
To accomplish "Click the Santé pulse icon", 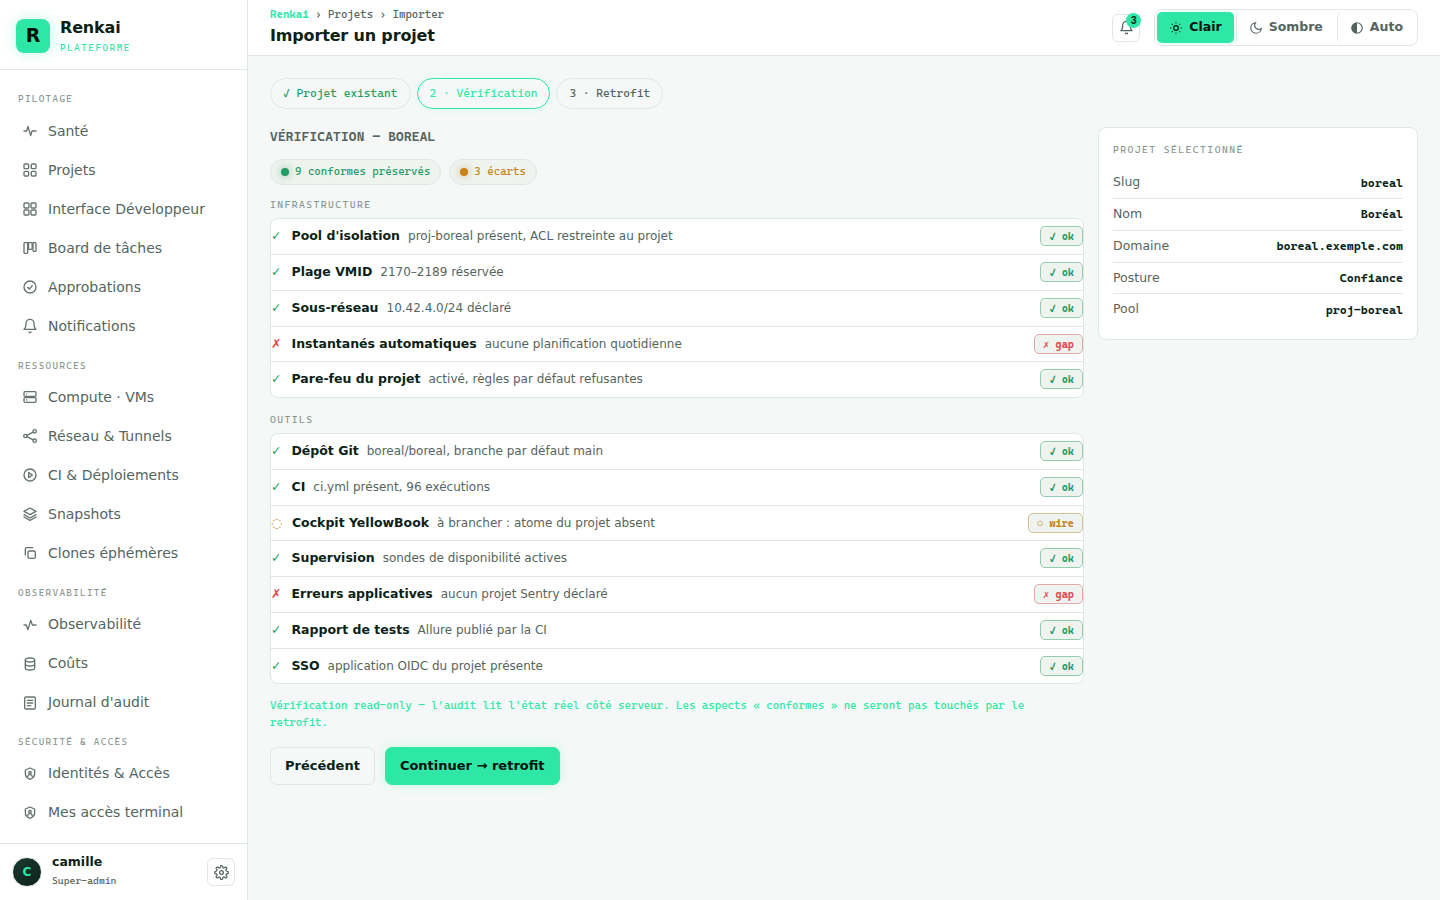I will (x=30, y=131).
